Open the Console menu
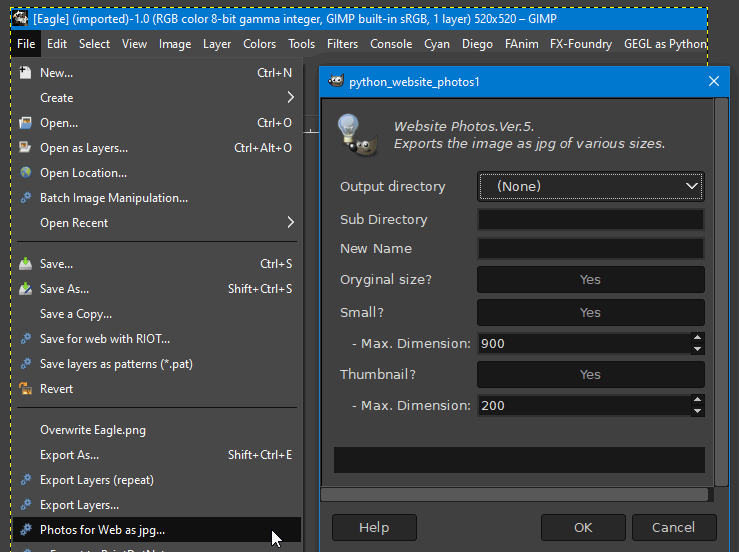This screenshot has width=739, height=552. click(391, 44)
